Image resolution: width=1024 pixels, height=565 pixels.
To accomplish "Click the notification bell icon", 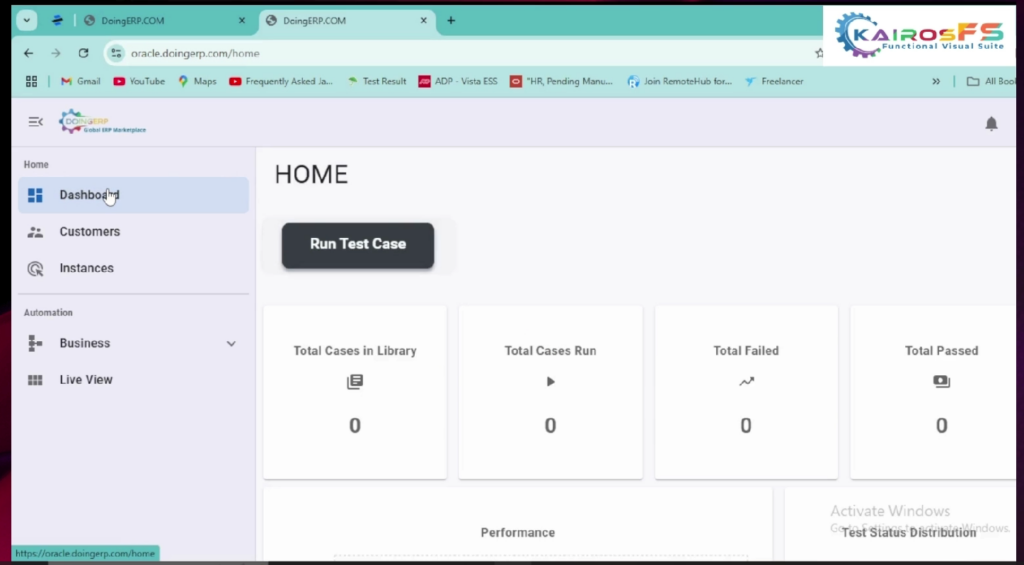I will point(991,123).
